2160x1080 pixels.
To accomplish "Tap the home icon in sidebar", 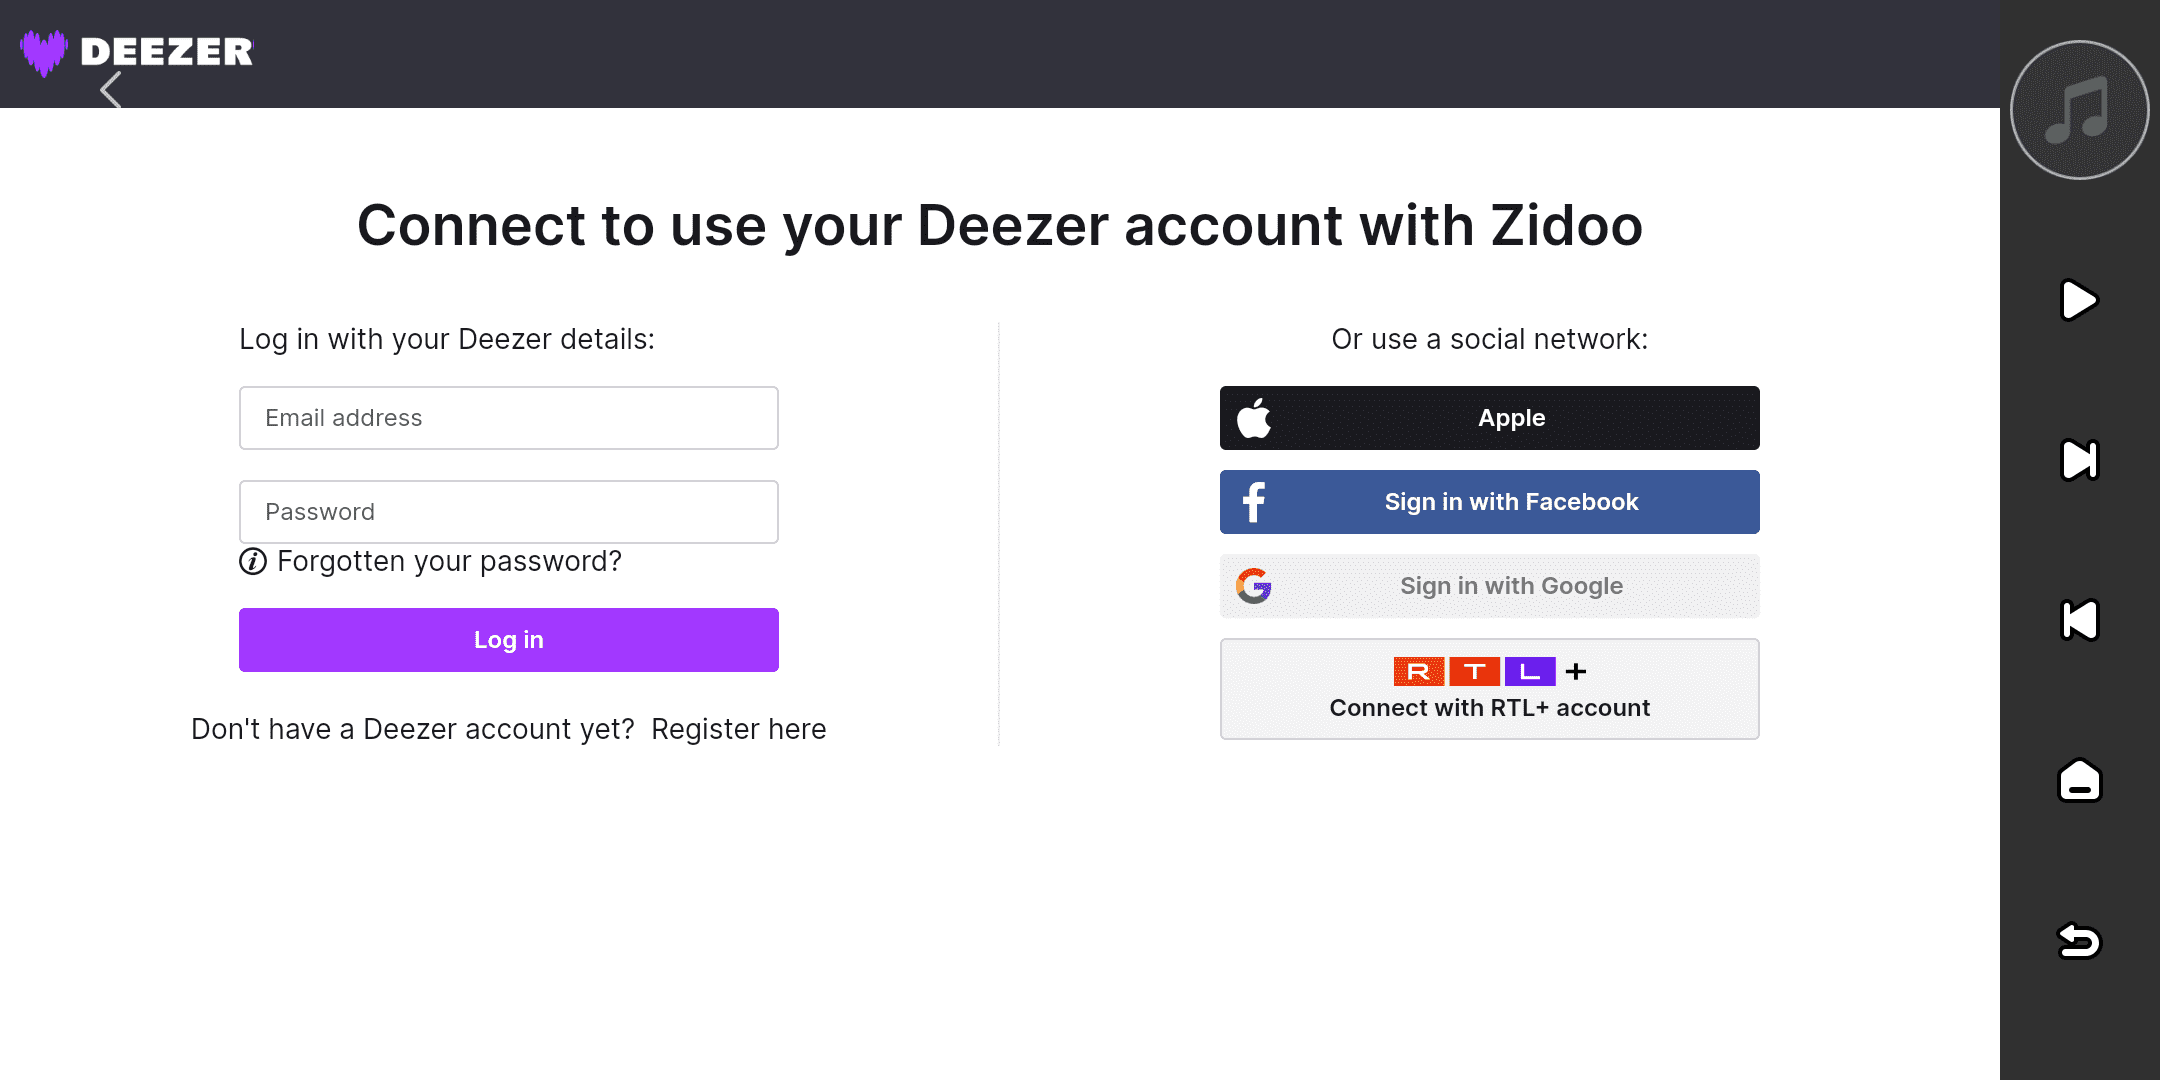I will point(2079,781).
